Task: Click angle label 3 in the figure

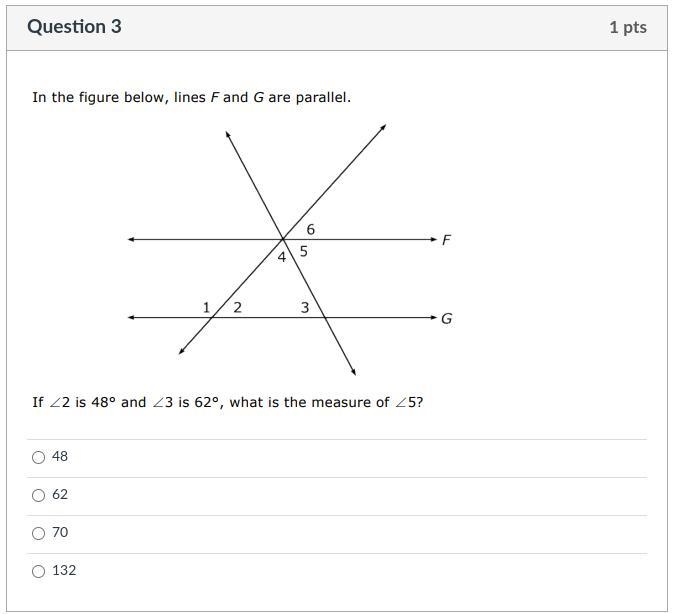Action: pos(305,308)
